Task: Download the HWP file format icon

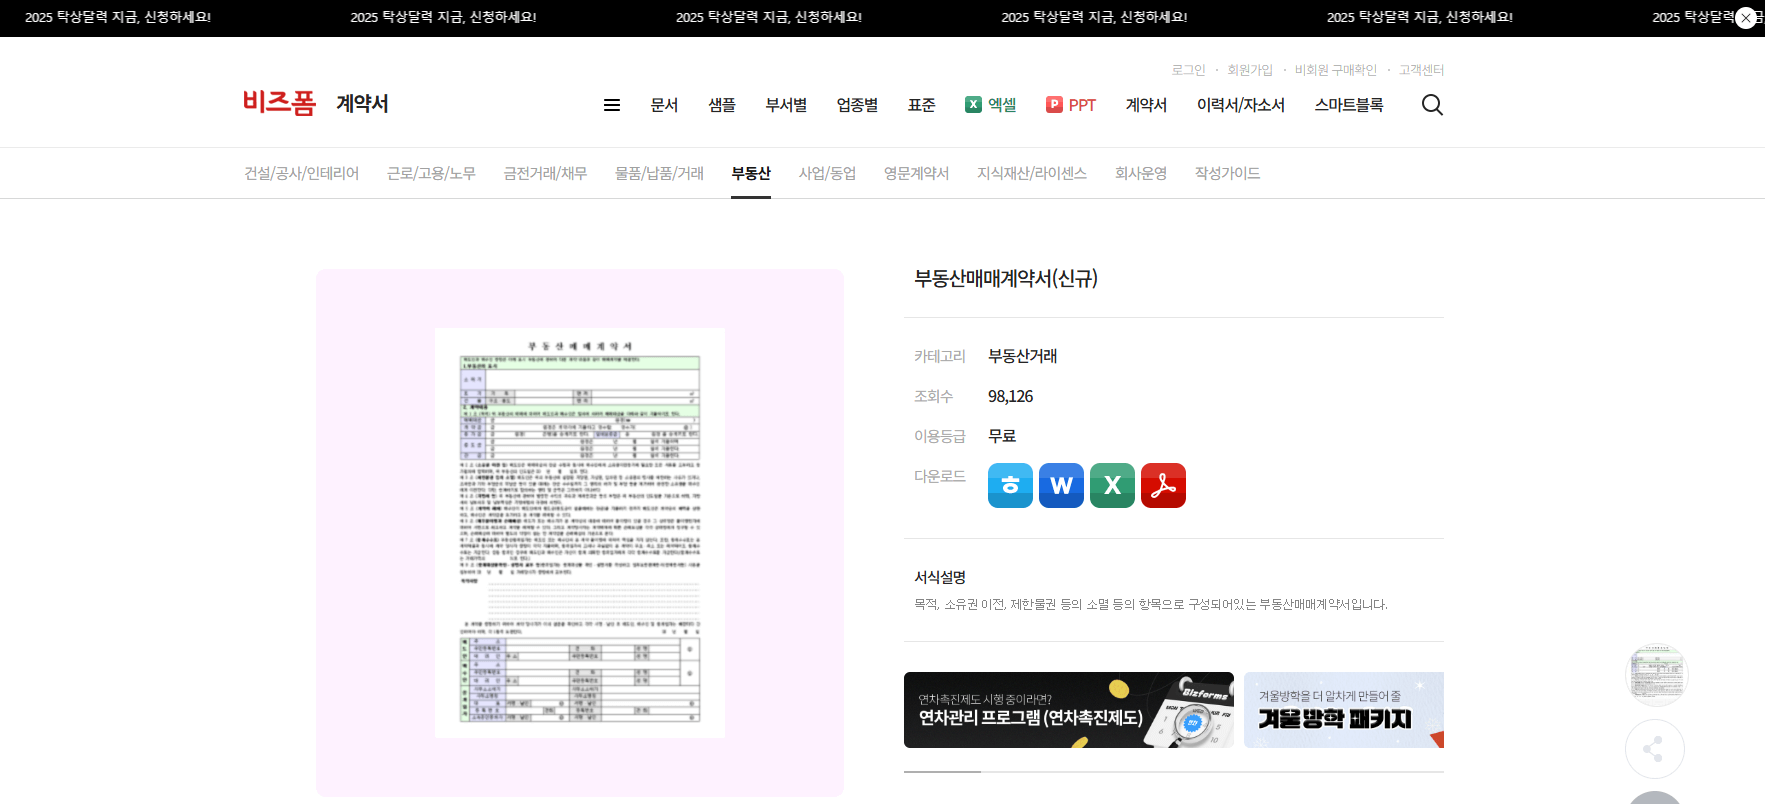Action: click(x=1010, y=485)
